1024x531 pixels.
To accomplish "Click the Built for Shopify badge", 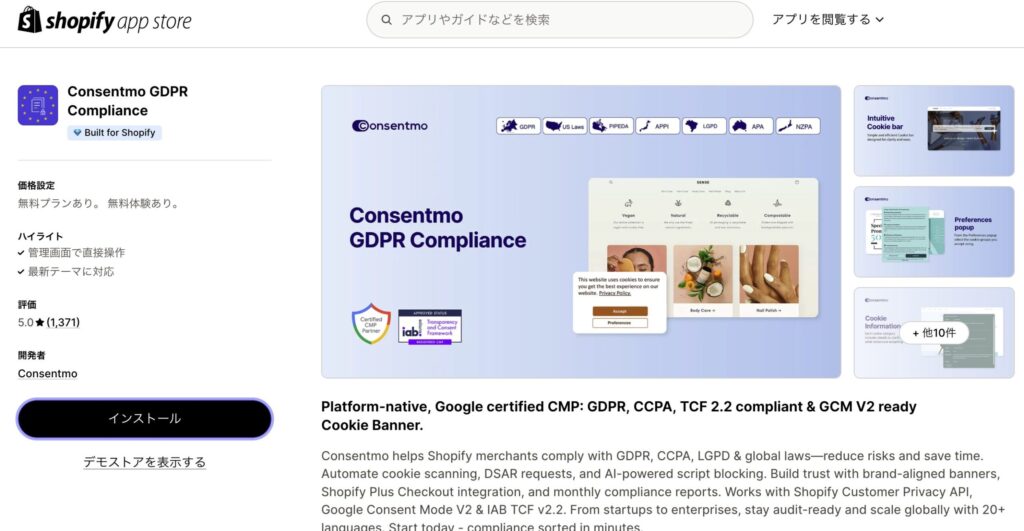I will click(x=114, y=133).
